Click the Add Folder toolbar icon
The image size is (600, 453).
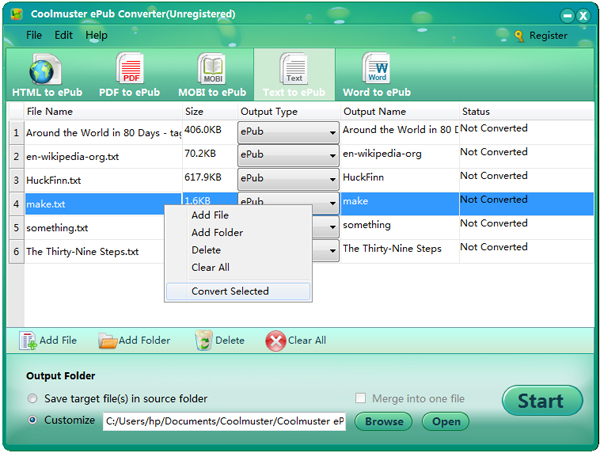coord(108,341)
